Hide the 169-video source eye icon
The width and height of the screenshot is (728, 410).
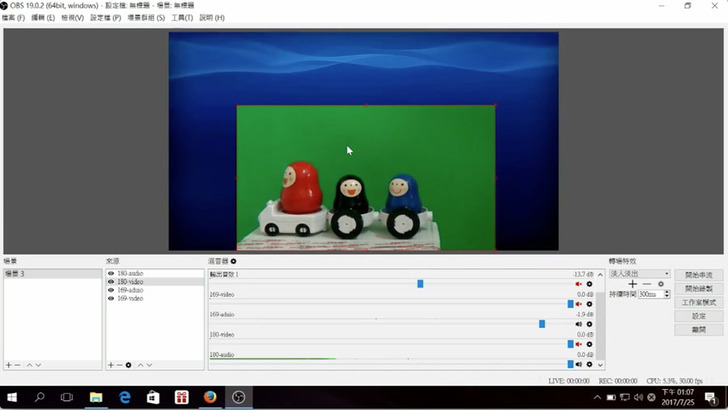tap(111, 298)
